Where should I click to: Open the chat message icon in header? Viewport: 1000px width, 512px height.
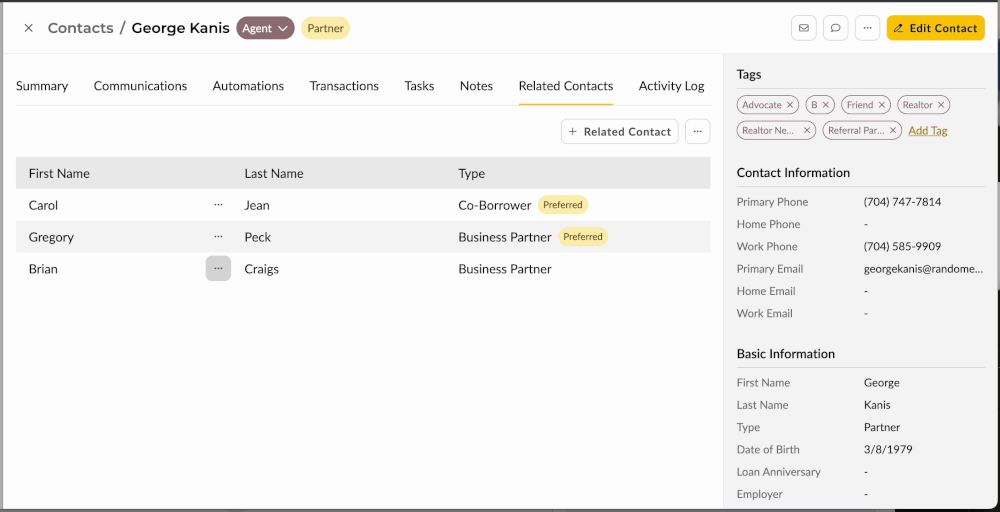point(835,28)
